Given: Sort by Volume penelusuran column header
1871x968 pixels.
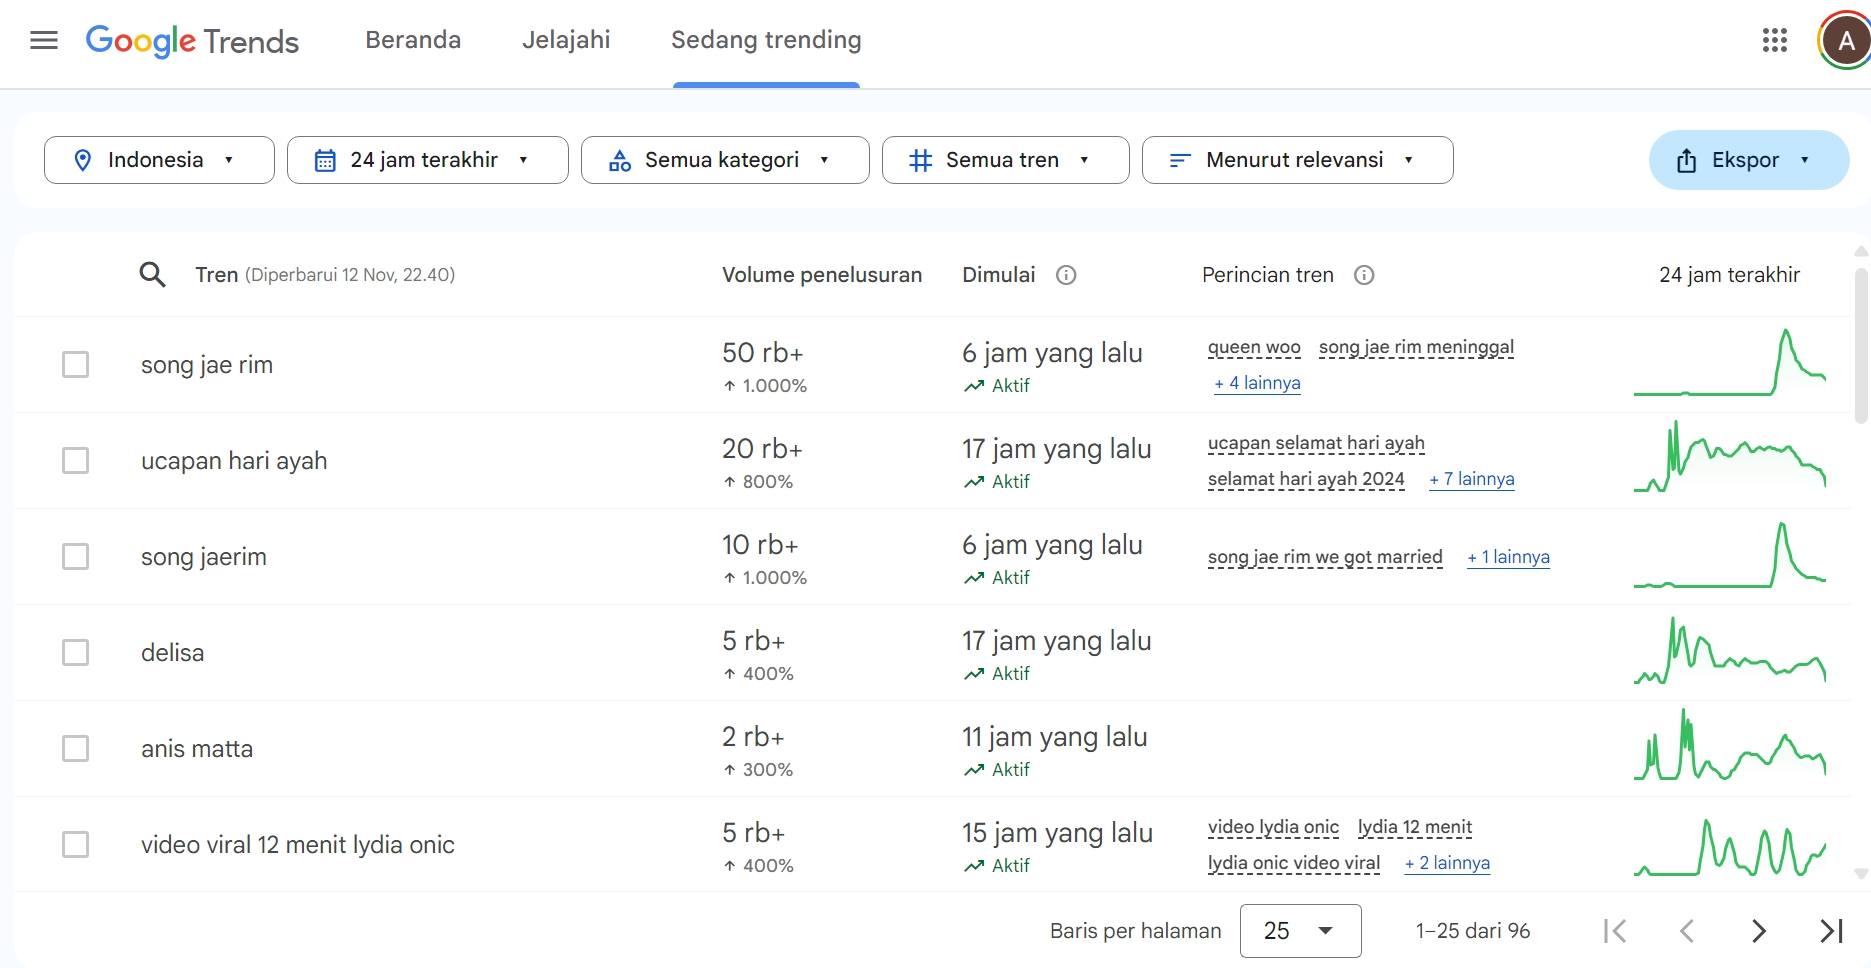Looking at the screenshot, I should [822, 275].
